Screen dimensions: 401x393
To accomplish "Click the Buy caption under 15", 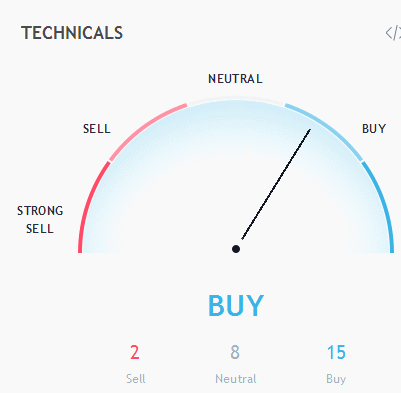I will (336, 379).
